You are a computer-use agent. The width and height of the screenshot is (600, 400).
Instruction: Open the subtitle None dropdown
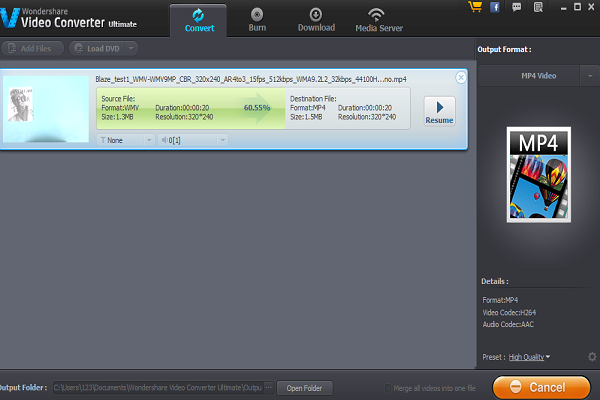click(x=126, y=140)
